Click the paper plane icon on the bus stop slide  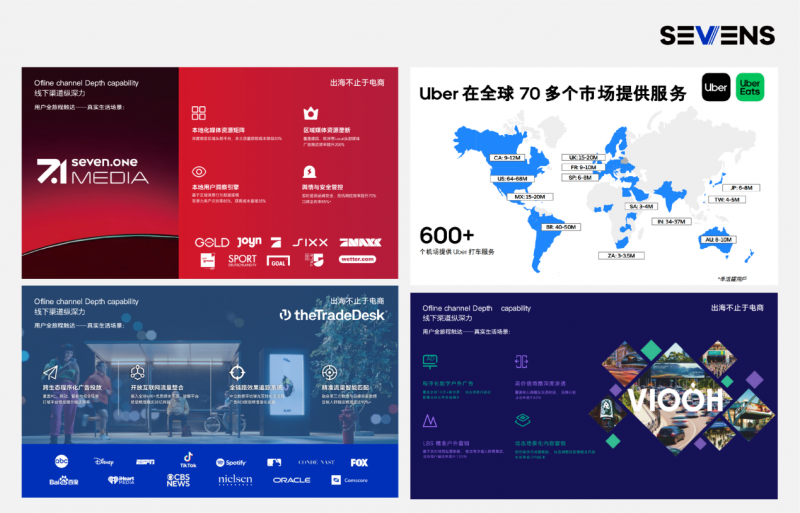coord(50,372)
